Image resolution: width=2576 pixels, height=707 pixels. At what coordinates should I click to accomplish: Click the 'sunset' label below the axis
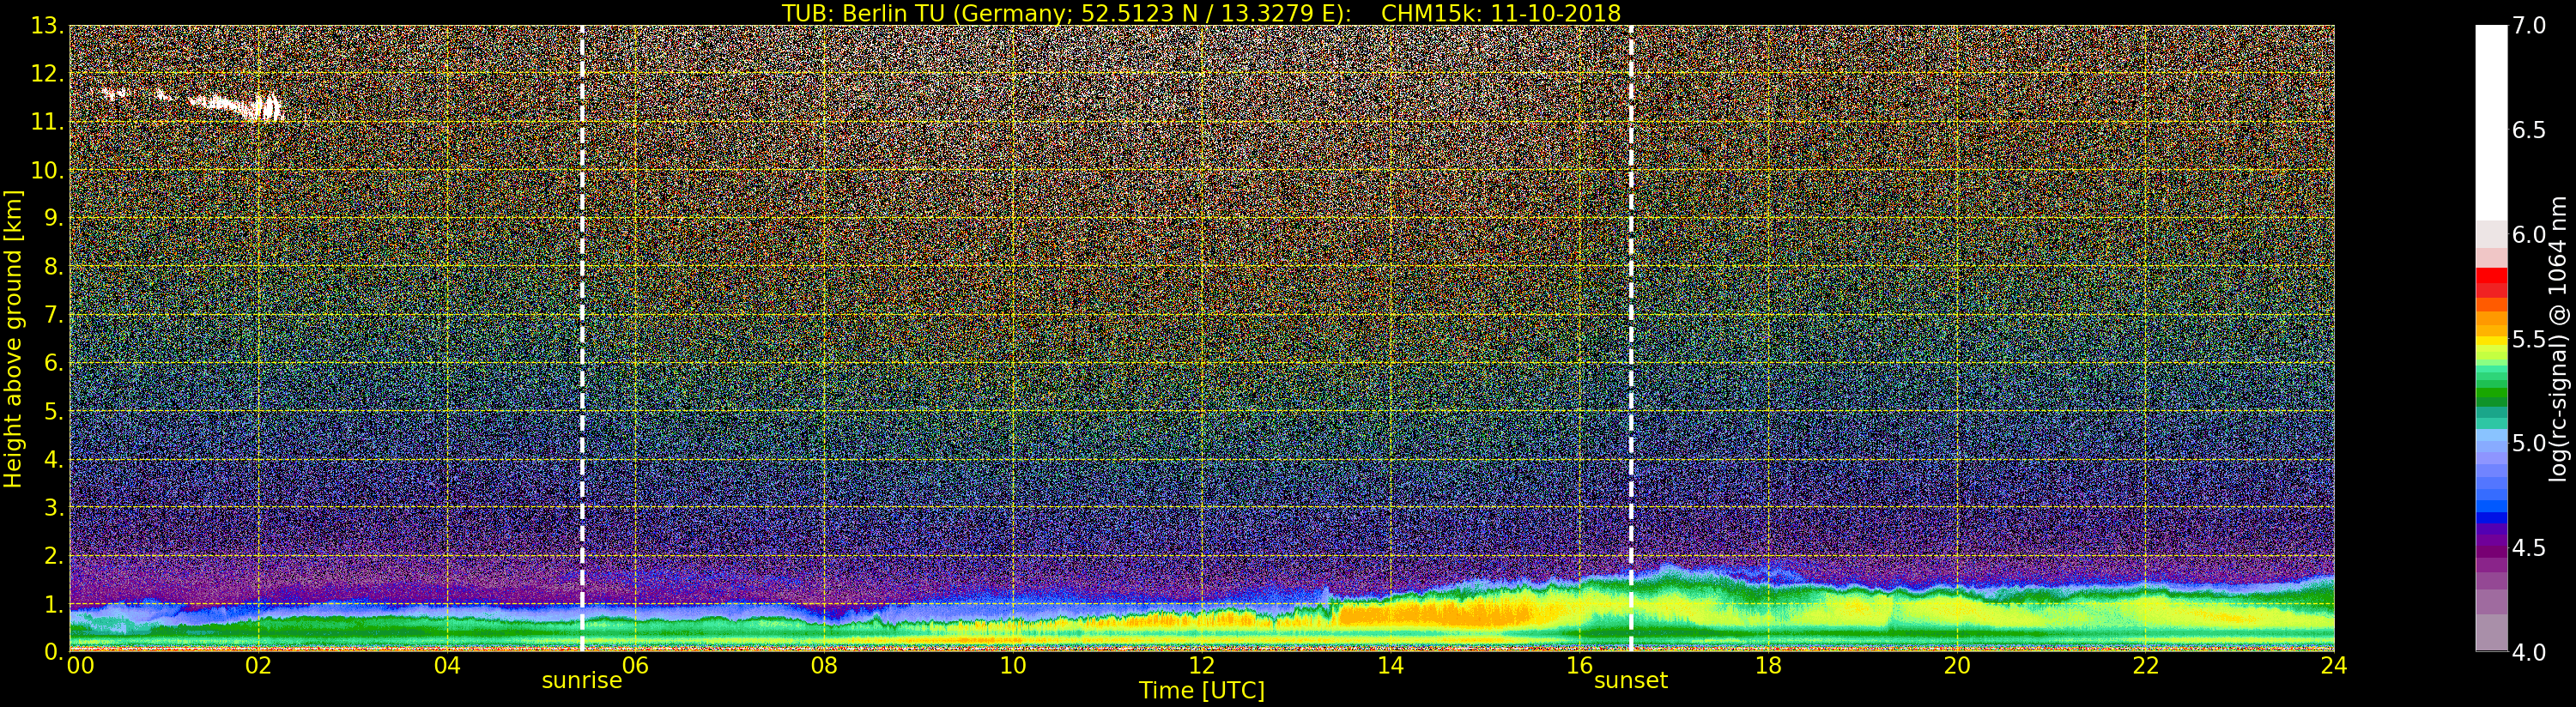[x=1631, y=681]
